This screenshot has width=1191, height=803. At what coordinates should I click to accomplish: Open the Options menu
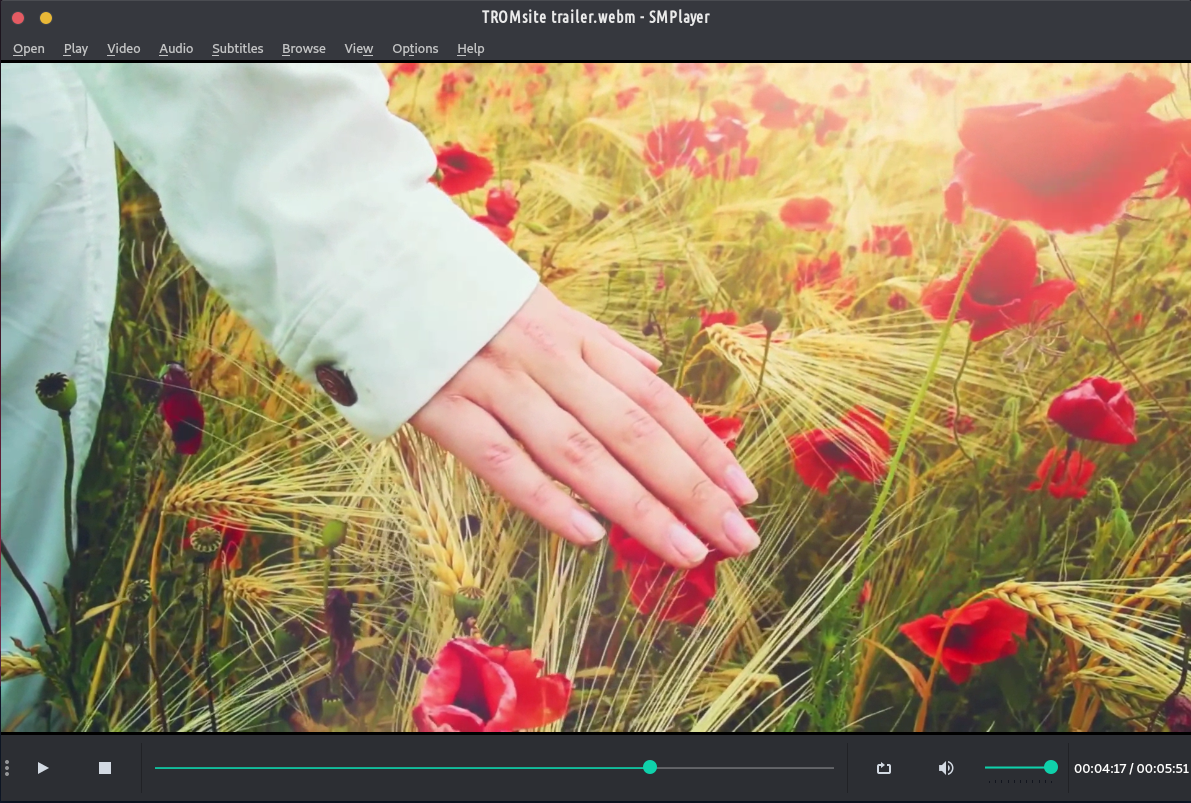pos(415,48)
